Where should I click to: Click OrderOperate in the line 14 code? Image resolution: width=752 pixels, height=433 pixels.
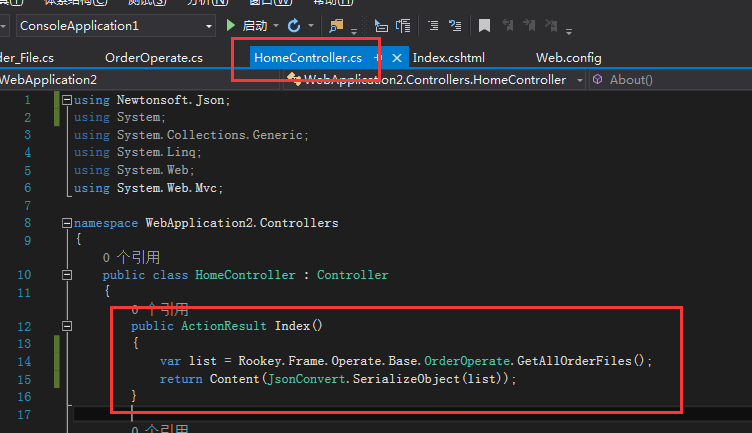467,361
